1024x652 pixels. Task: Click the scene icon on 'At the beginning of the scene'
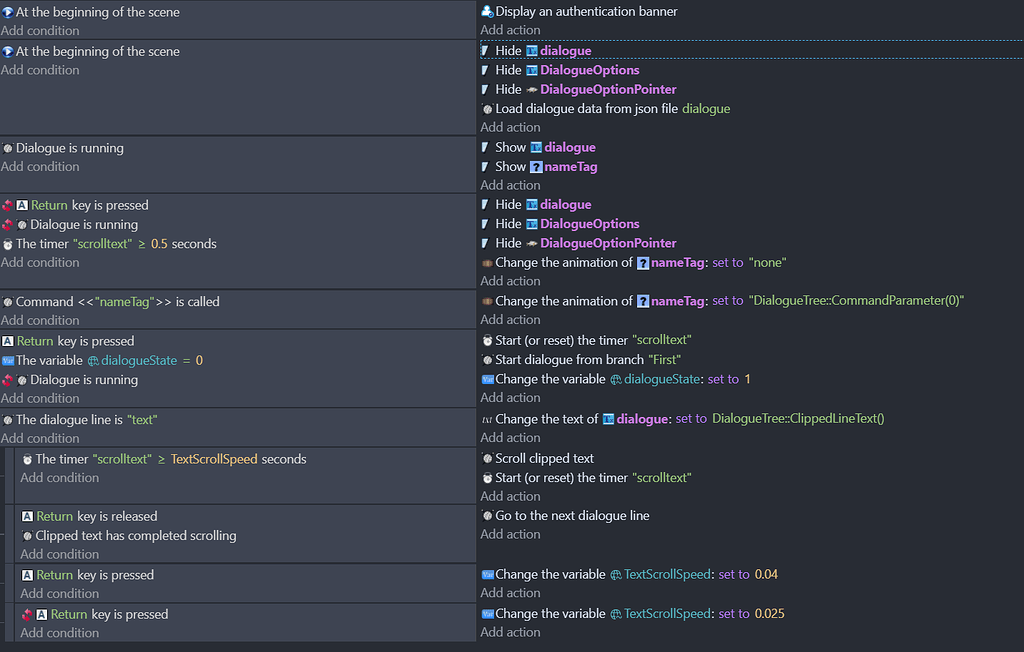[9, 12]
